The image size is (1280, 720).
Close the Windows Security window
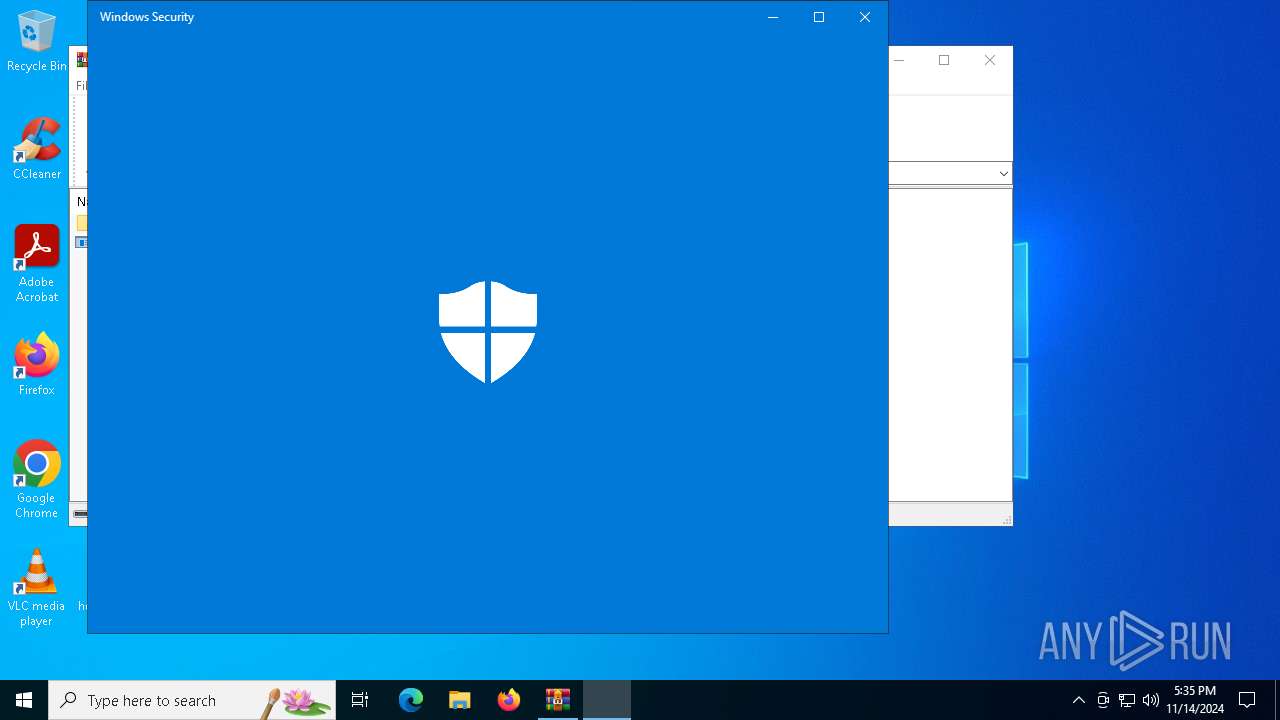coord(865,17)
